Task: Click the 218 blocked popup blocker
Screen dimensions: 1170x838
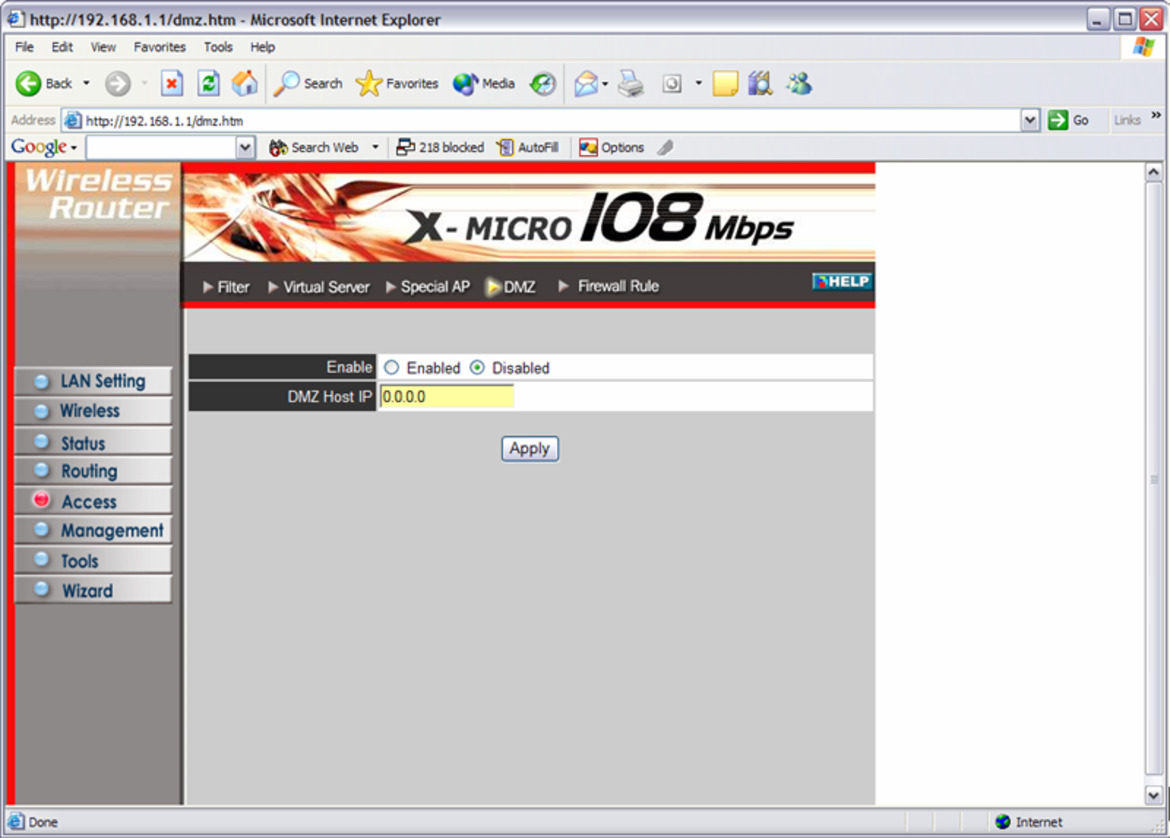Action: 440,148
